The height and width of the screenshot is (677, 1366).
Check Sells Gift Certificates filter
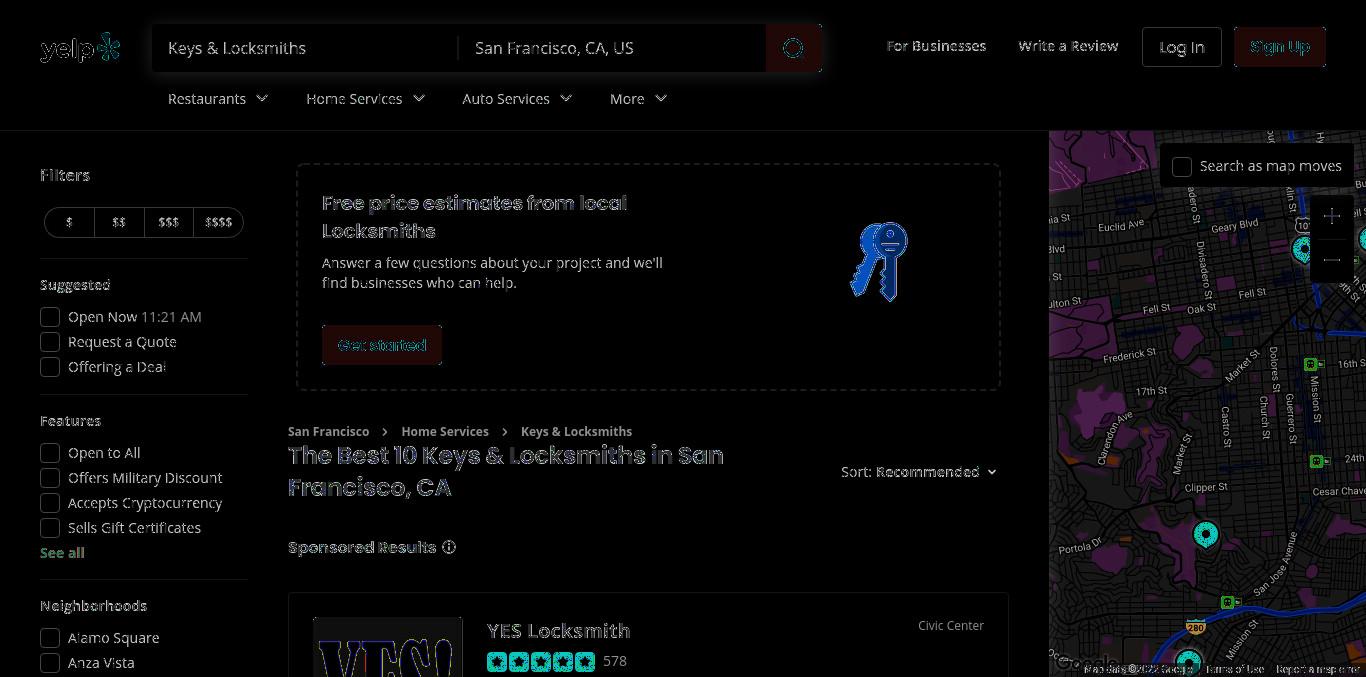coord(50,528)
